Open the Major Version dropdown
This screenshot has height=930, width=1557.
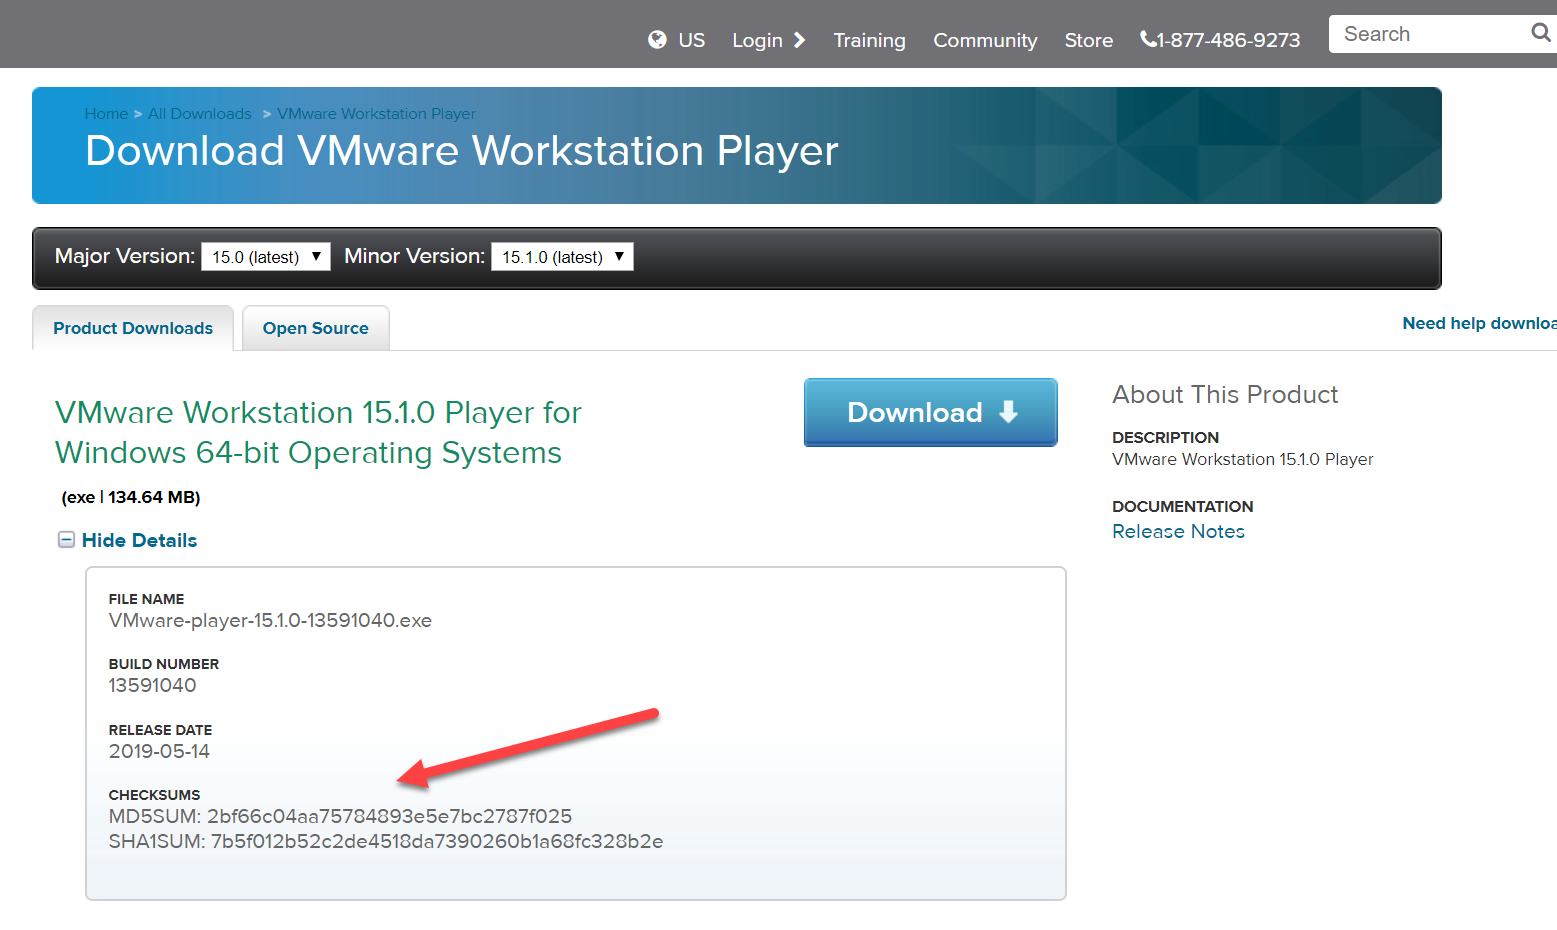tap(265, 257)
